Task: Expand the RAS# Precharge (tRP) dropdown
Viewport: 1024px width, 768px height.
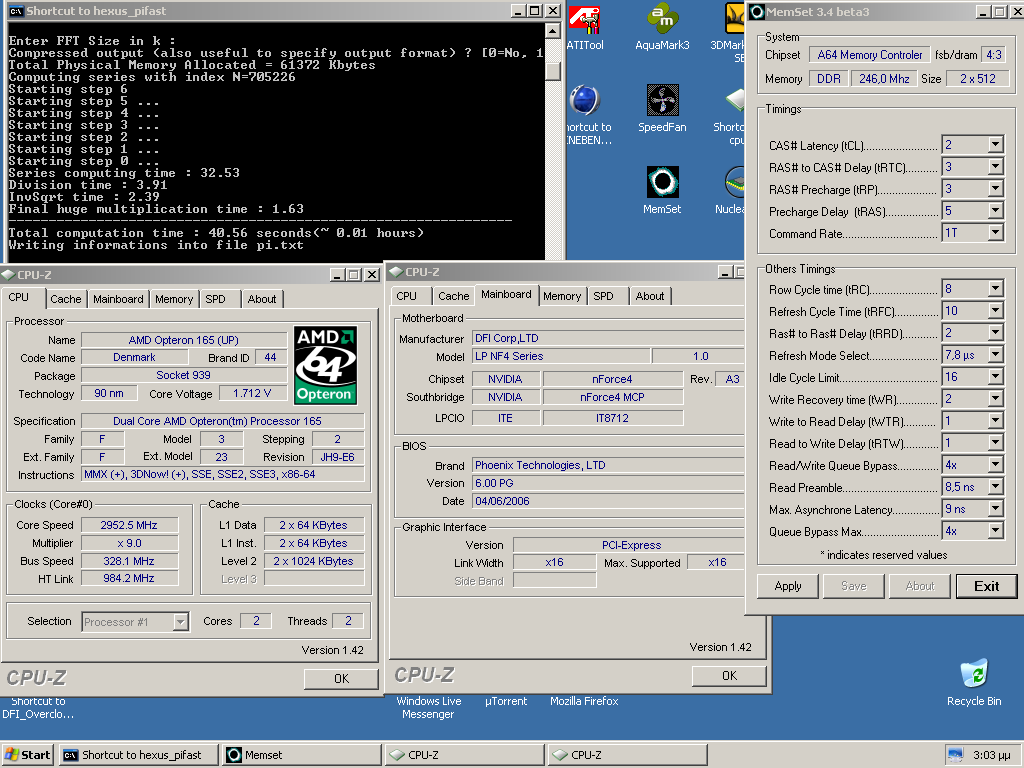Action: 995,189
